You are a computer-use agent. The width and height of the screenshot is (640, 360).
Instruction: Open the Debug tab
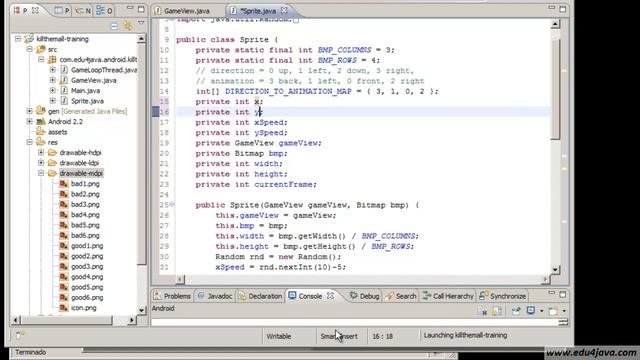pos(364,296)
